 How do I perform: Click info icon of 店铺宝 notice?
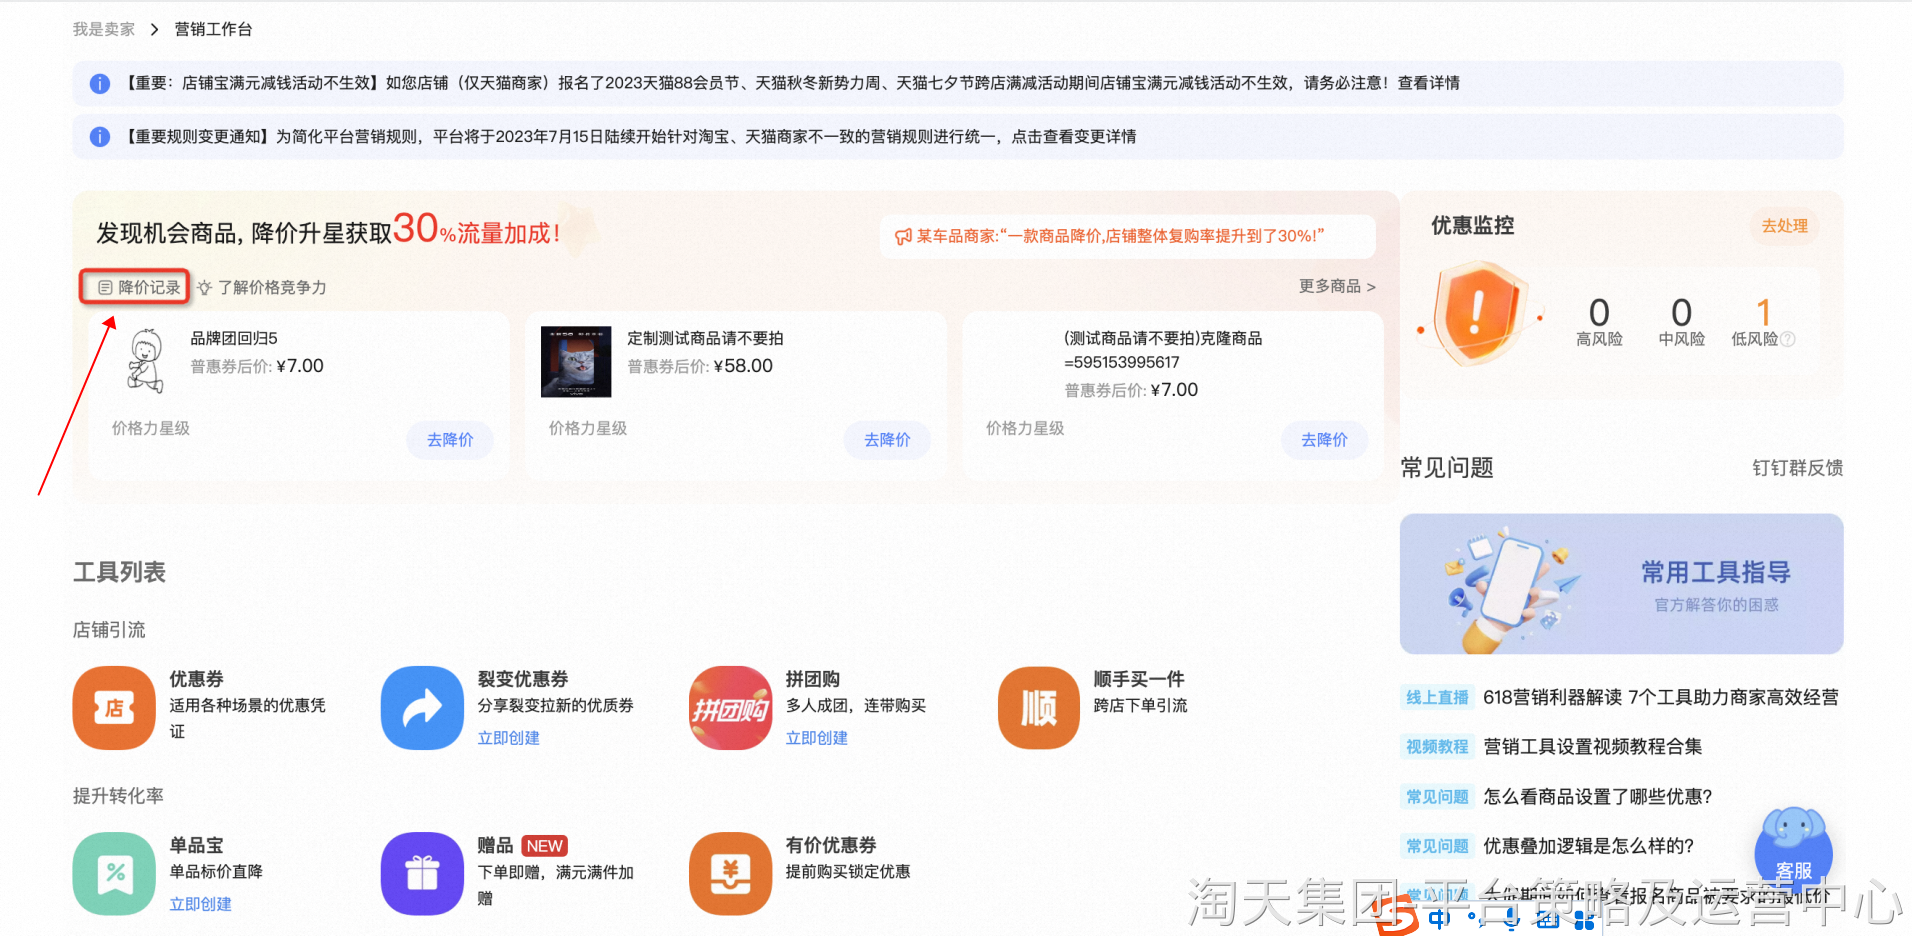100,83
